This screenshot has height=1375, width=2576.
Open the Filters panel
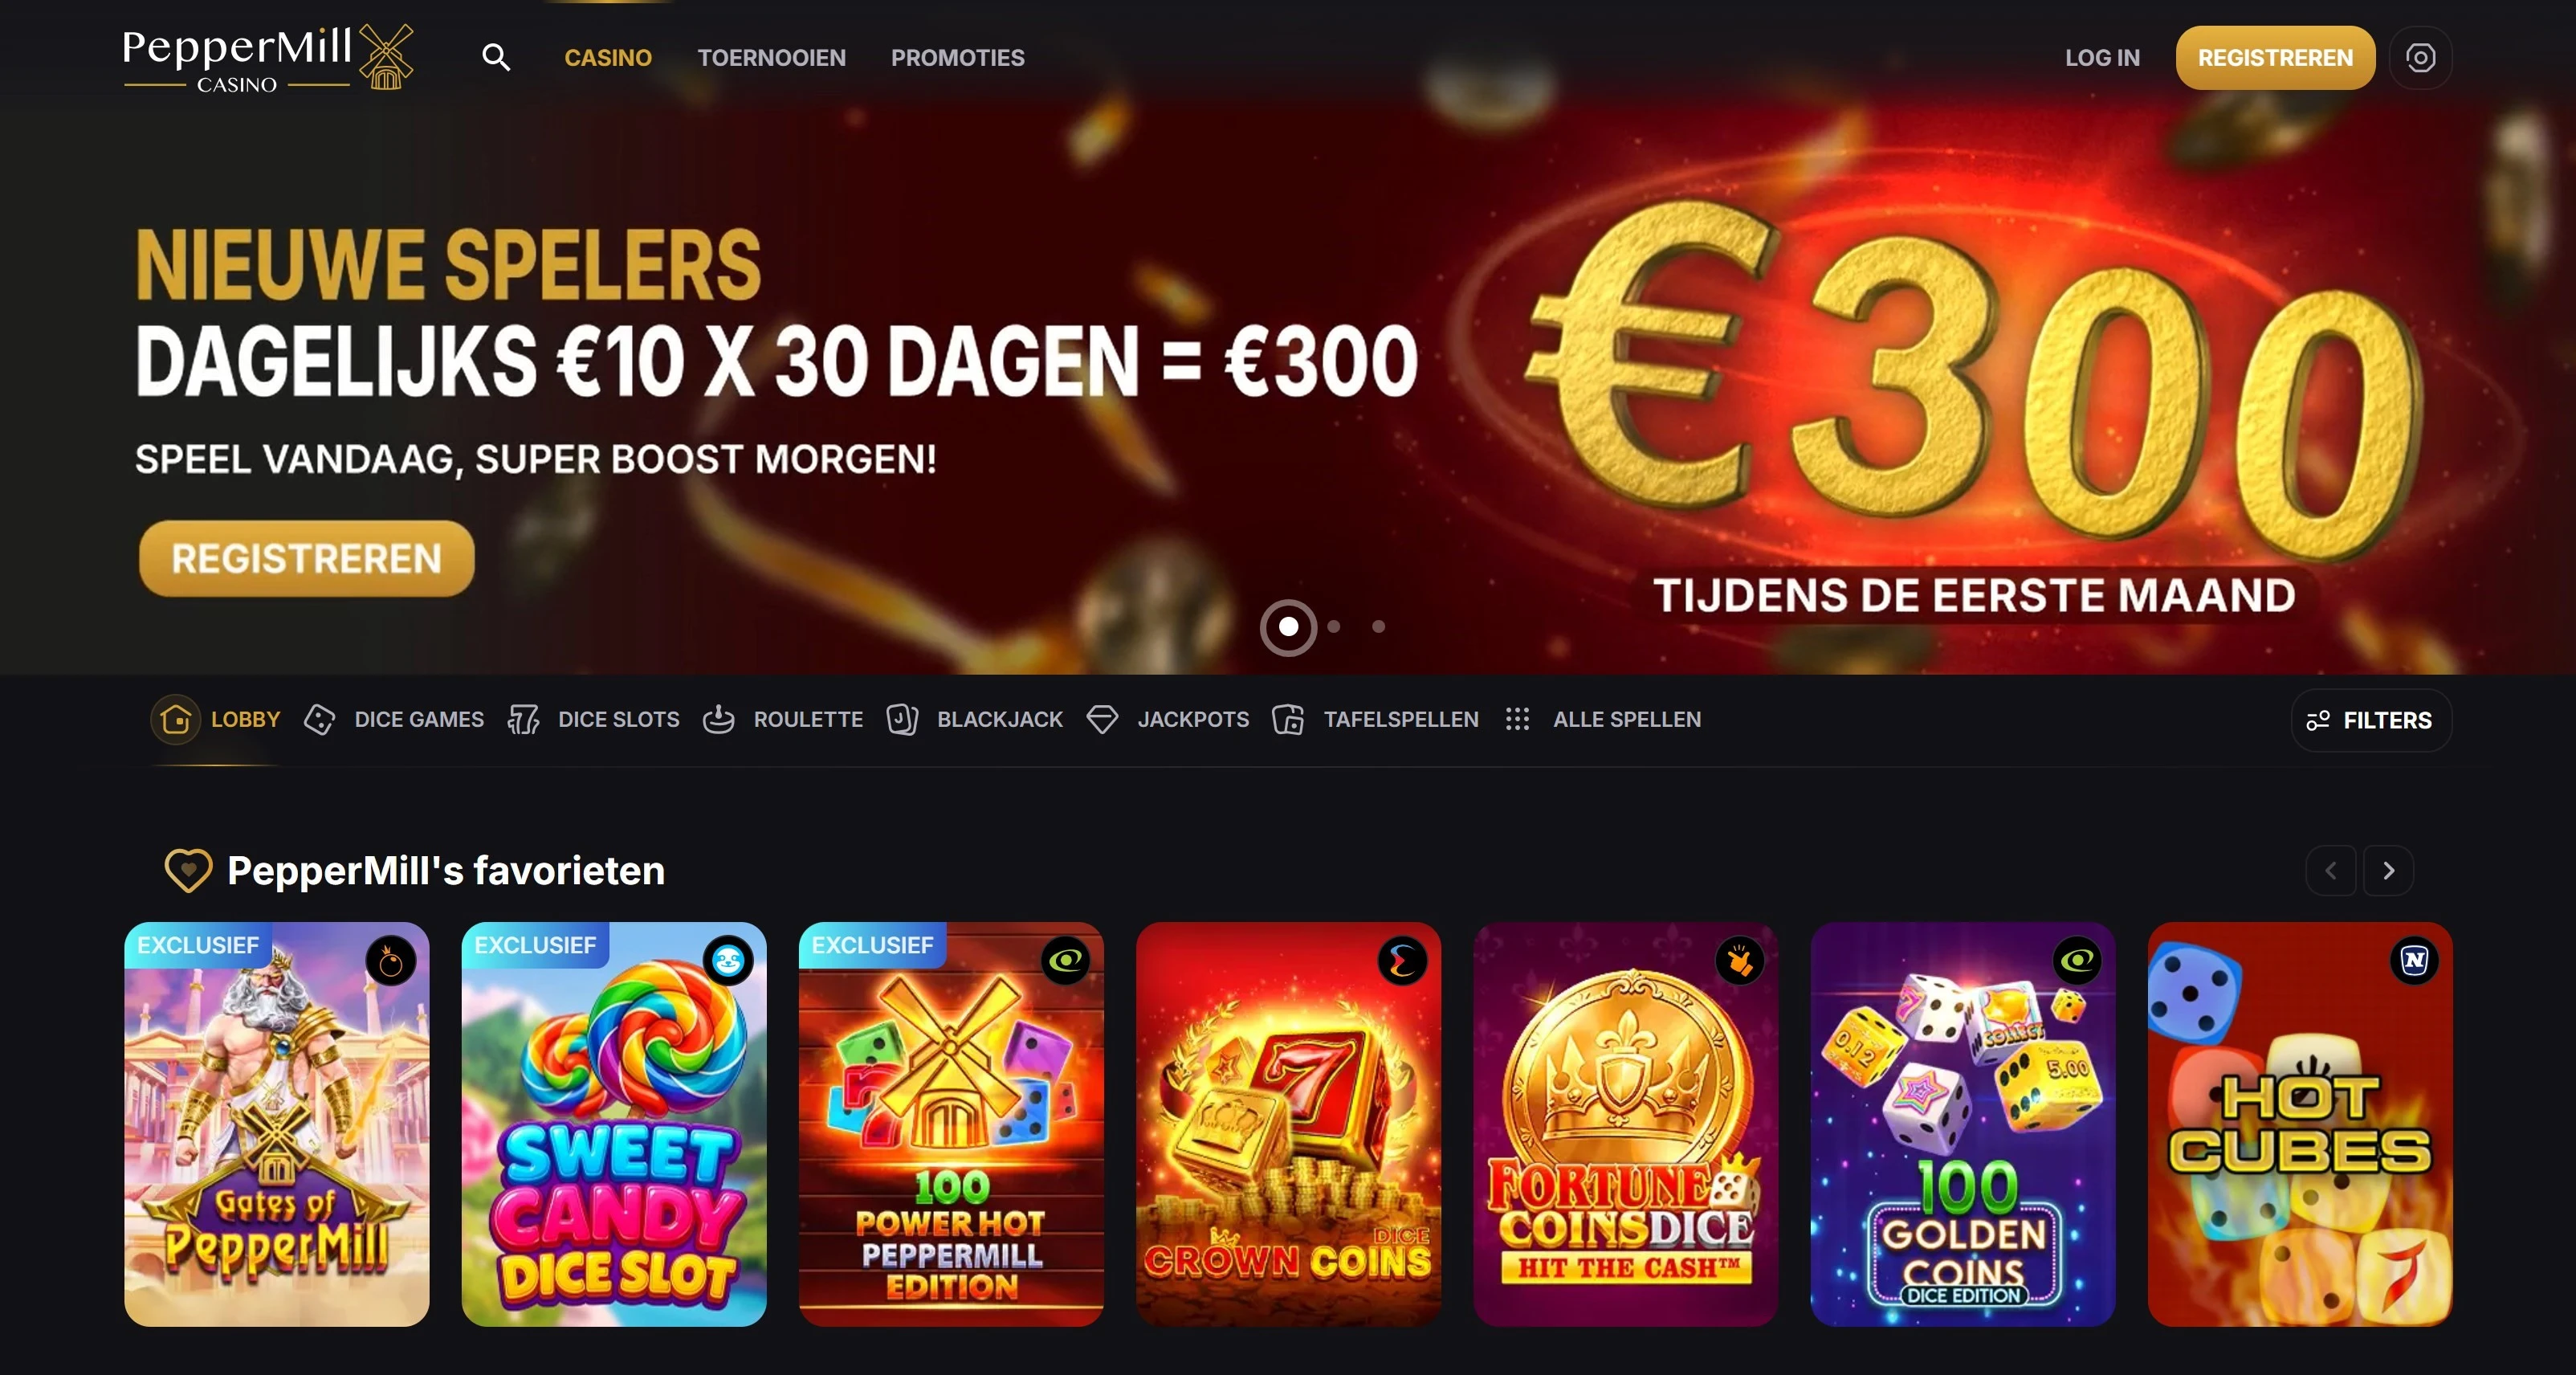click(x=2371, y=720)
